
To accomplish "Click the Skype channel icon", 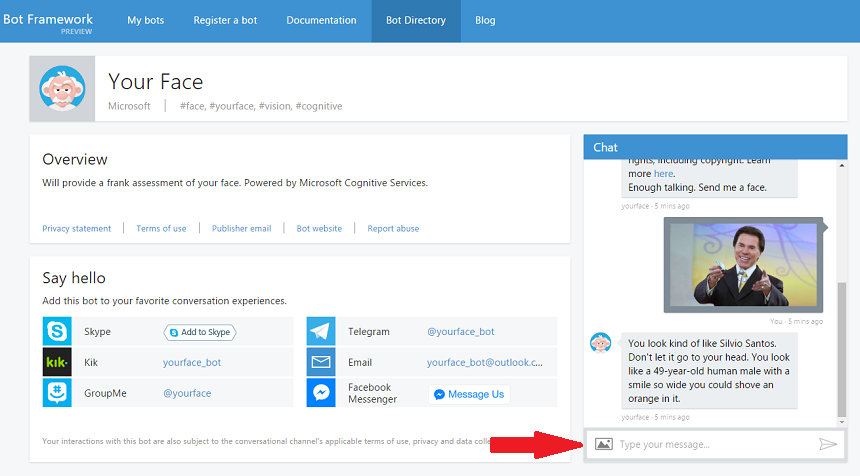I will [x=57, y=331].
